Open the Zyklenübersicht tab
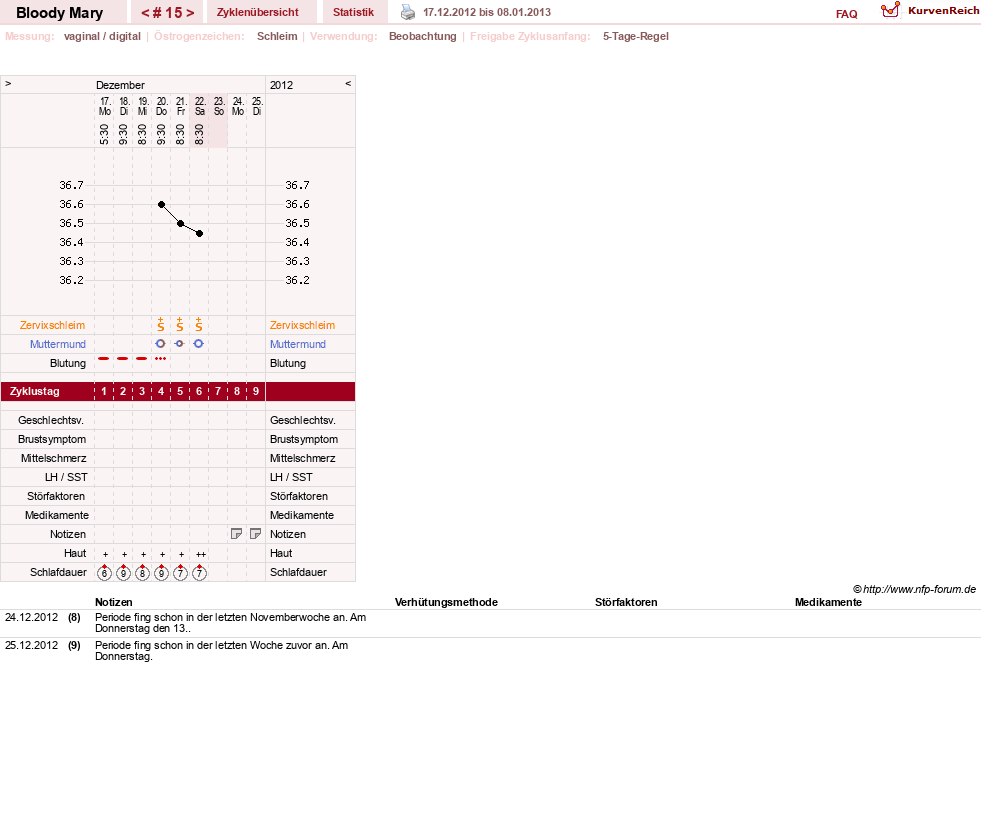The image size is (981, 829). pos(258,12)
